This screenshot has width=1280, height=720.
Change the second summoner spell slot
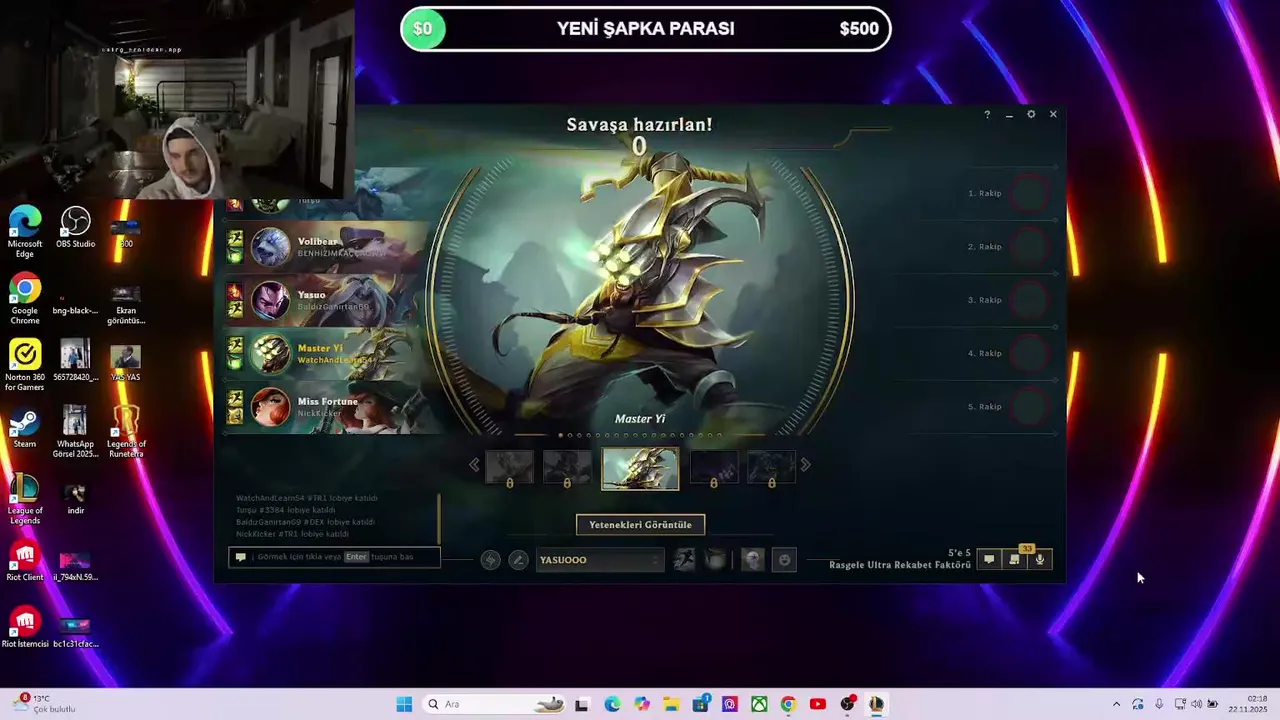715,560
